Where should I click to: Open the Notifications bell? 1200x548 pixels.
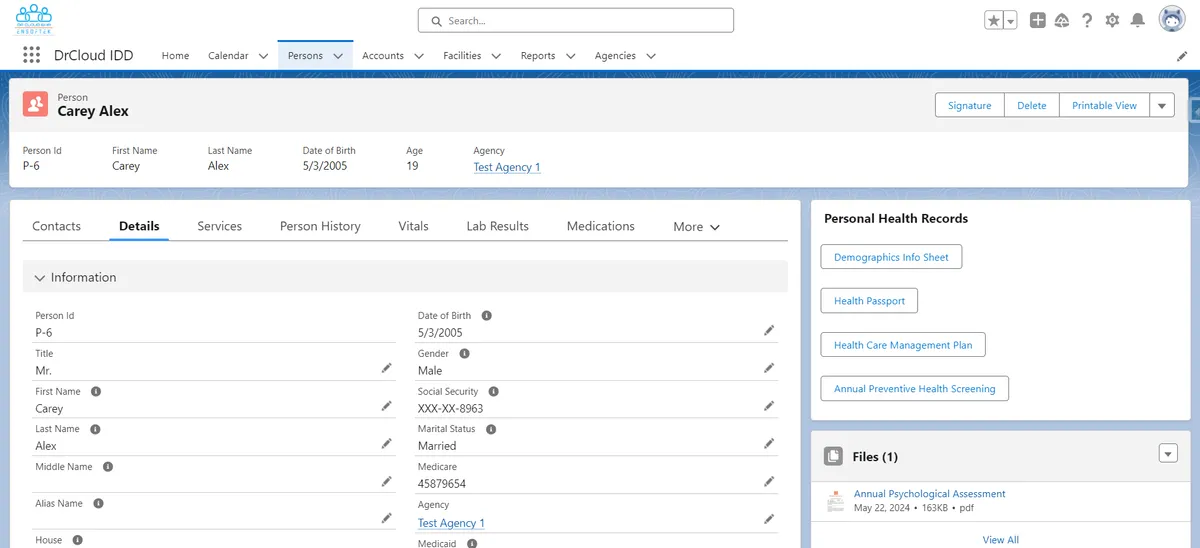(1138, 20)
